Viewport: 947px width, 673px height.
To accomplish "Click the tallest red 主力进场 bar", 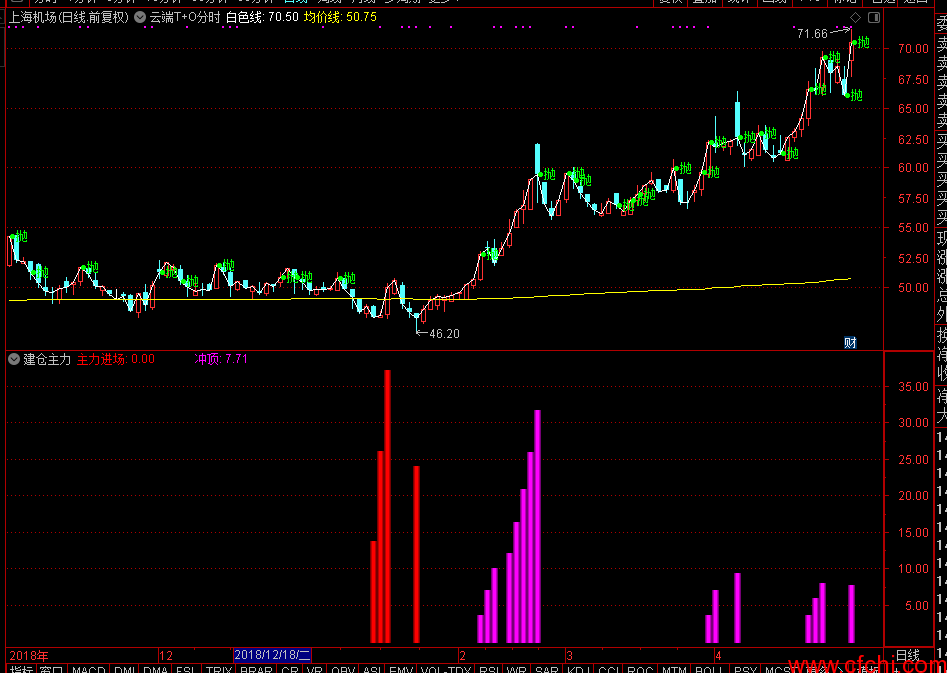I will (388, 506).
